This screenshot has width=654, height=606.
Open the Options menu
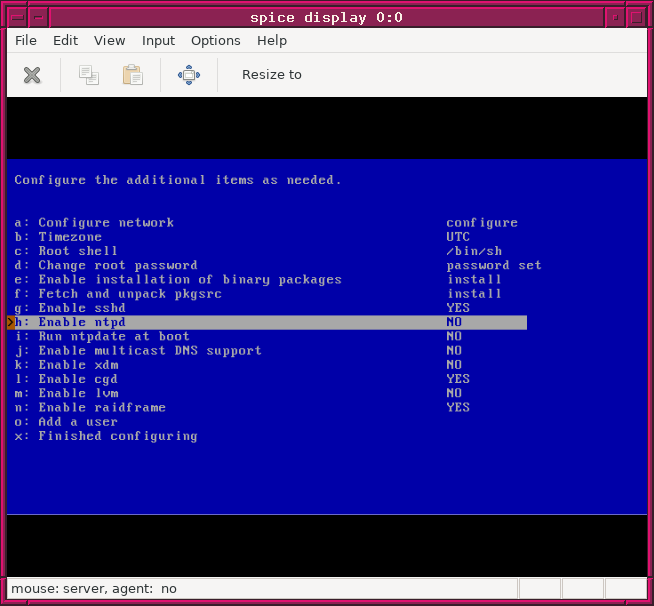tap(216, 41)
